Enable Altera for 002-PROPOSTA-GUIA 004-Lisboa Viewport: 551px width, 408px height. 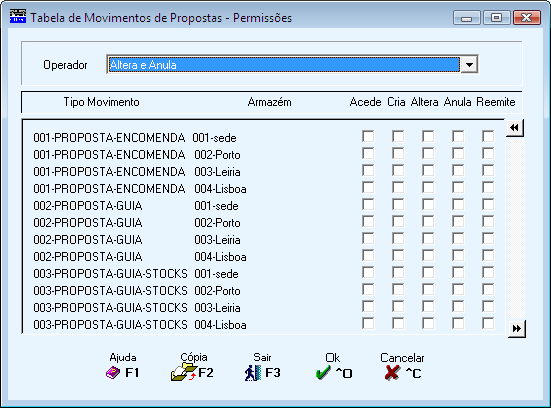pyautogui.click(x=428, y=255)
